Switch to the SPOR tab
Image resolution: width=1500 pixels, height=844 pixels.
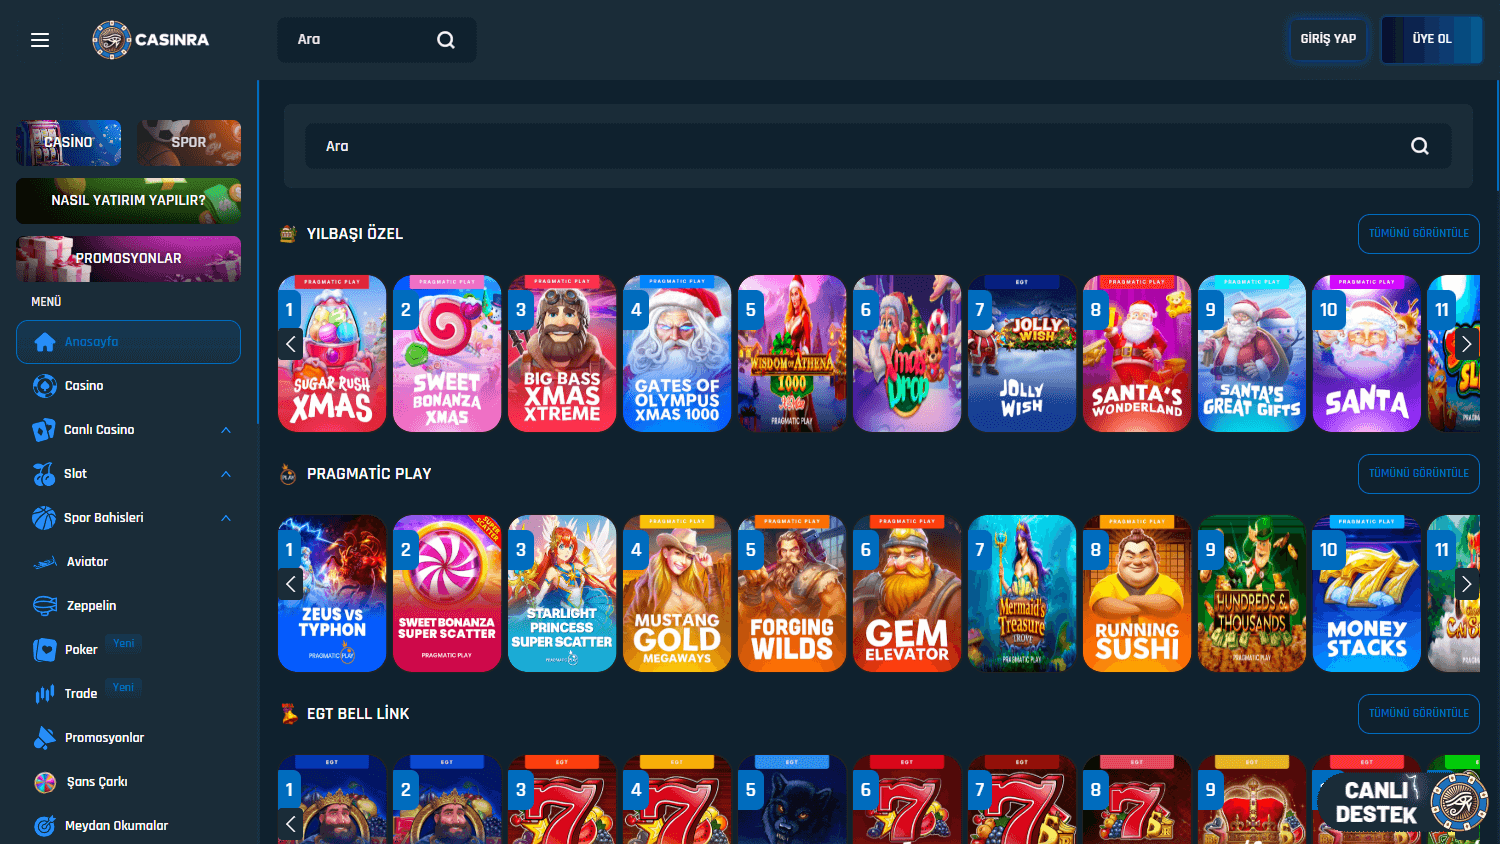(x=189, y=142)
